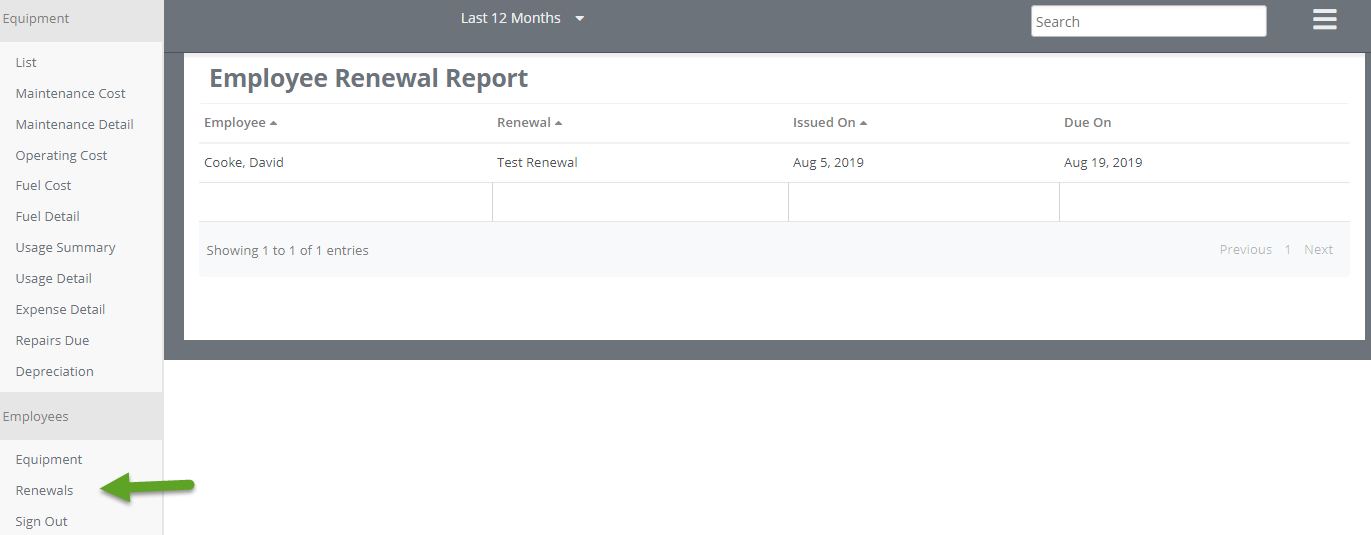Open the hamburger menu icon
This screenshot has height=535, width=1371.
[x=1325, y=20]
